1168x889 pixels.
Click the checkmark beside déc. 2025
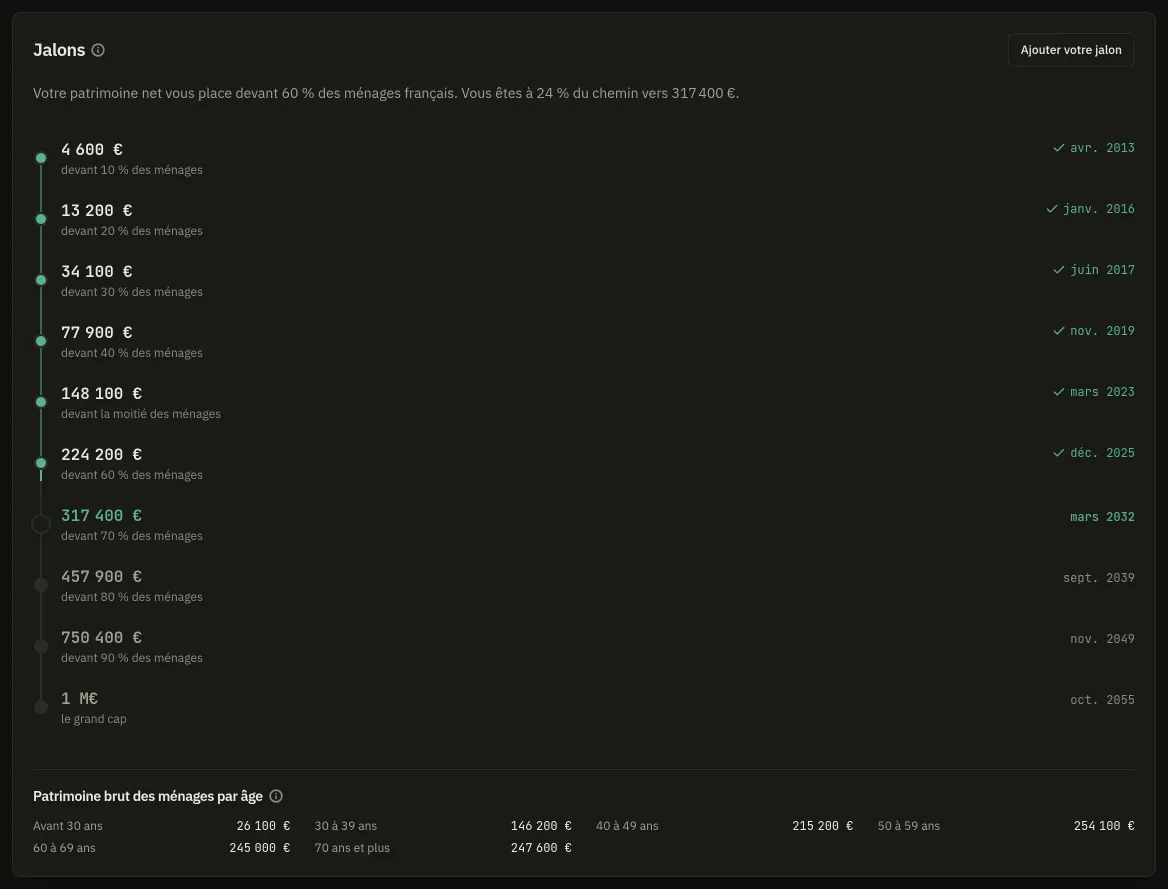click(1058, 453)
